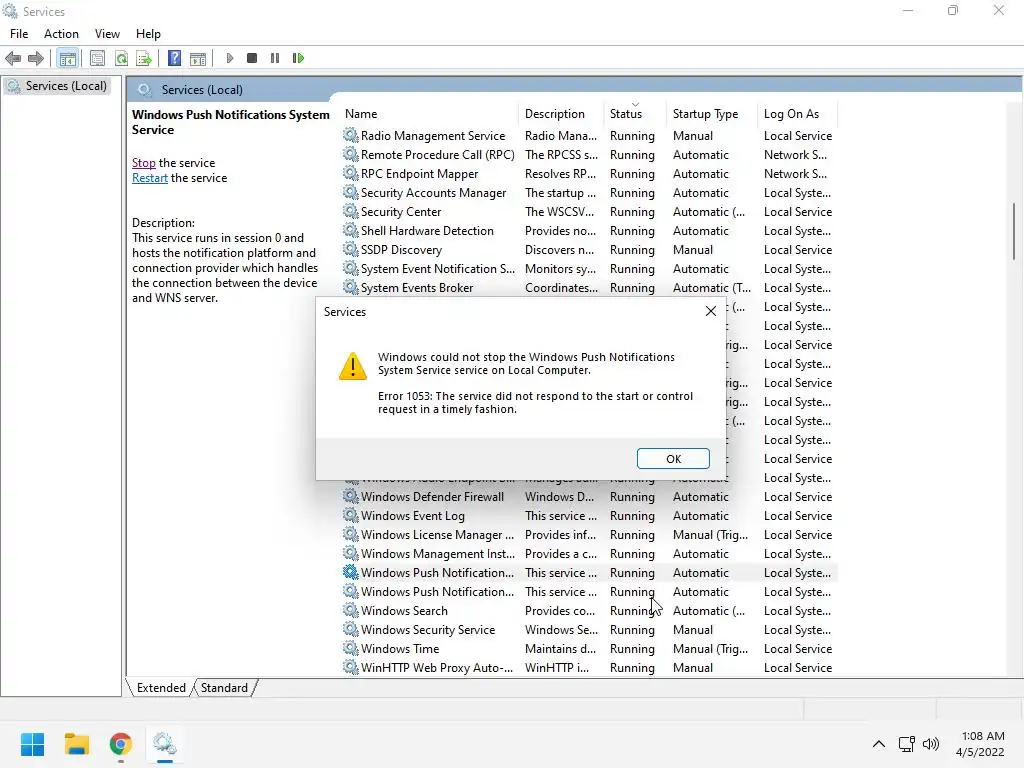
Task: Select Windows Management Instrumentation row
Action: tap(588, 552)
